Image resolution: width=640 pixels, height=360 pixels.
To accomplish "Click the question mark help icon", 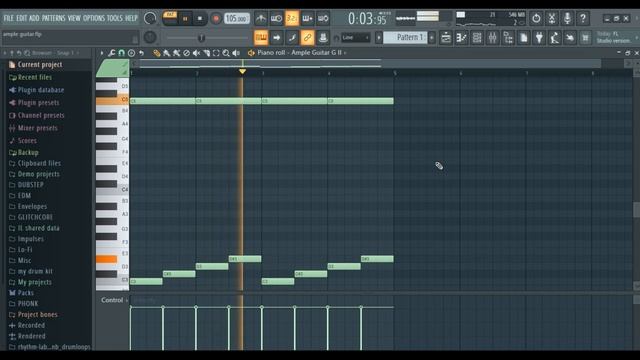I will pos(583,18).
